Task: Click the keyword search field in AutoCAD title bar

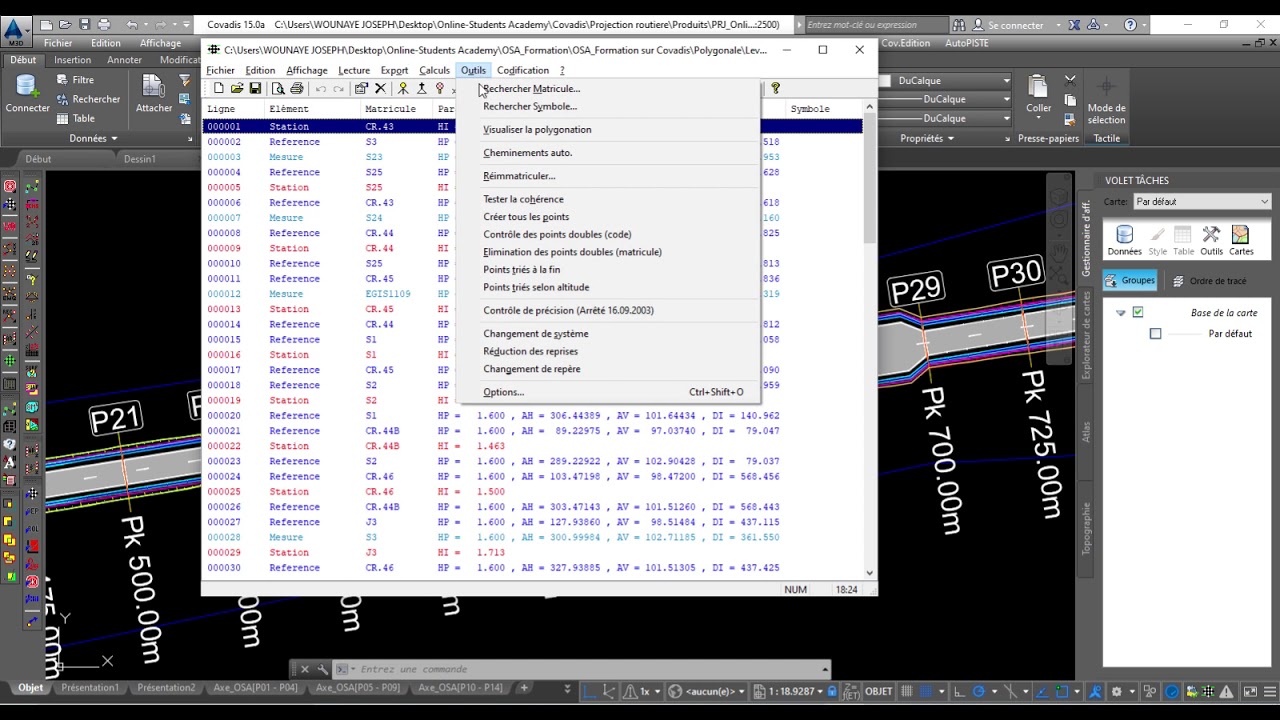Action: [x=876, y=24]
